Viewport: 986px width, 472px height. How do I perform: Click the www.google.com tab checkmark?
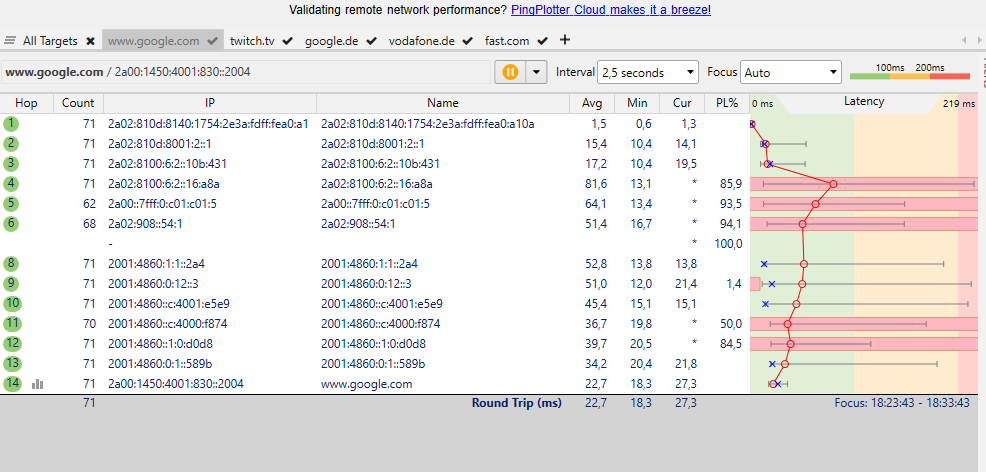213,41
